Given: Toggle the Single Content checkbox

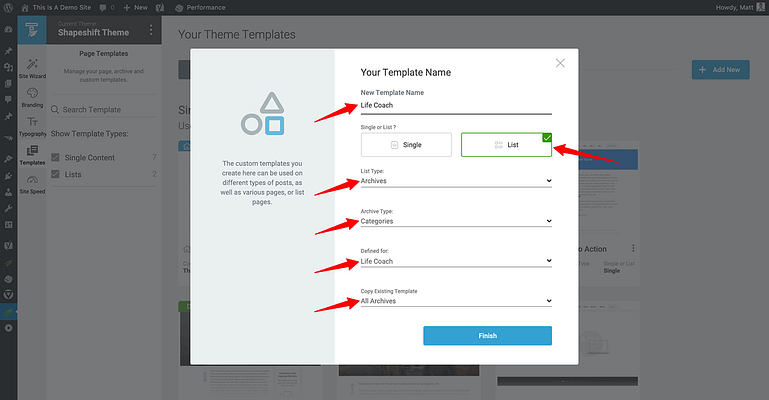Looking at the screenshot, I should [56, 157].
